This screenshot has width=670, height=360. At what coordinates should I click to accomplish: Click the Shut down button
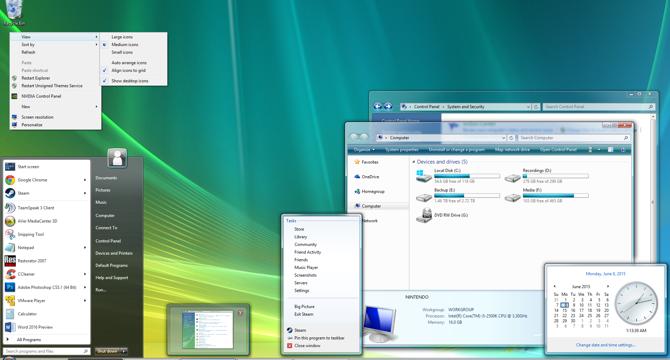pyautogui.click(x=107, y=351)
